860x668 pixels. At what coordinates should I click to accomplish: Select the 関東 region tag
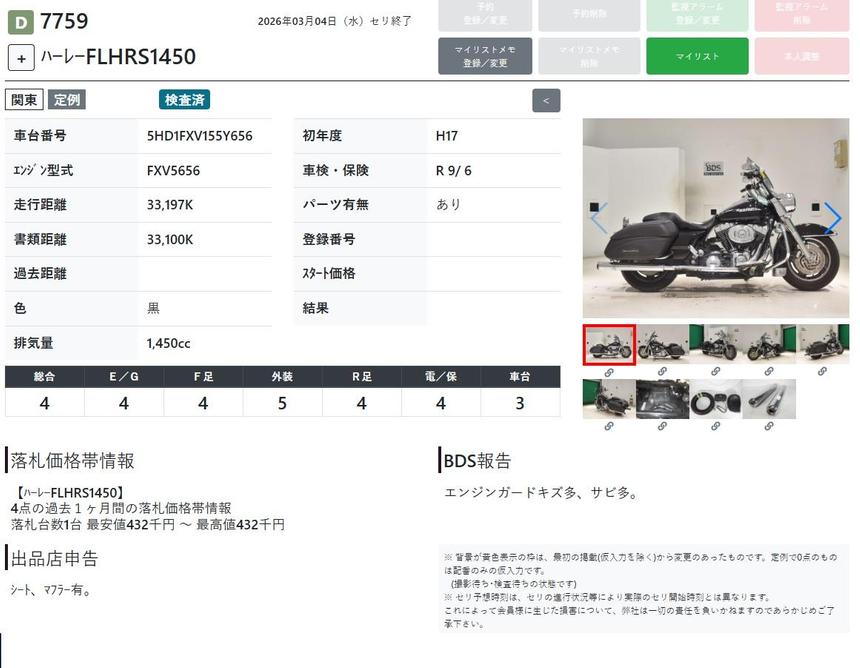click(24, 100)
